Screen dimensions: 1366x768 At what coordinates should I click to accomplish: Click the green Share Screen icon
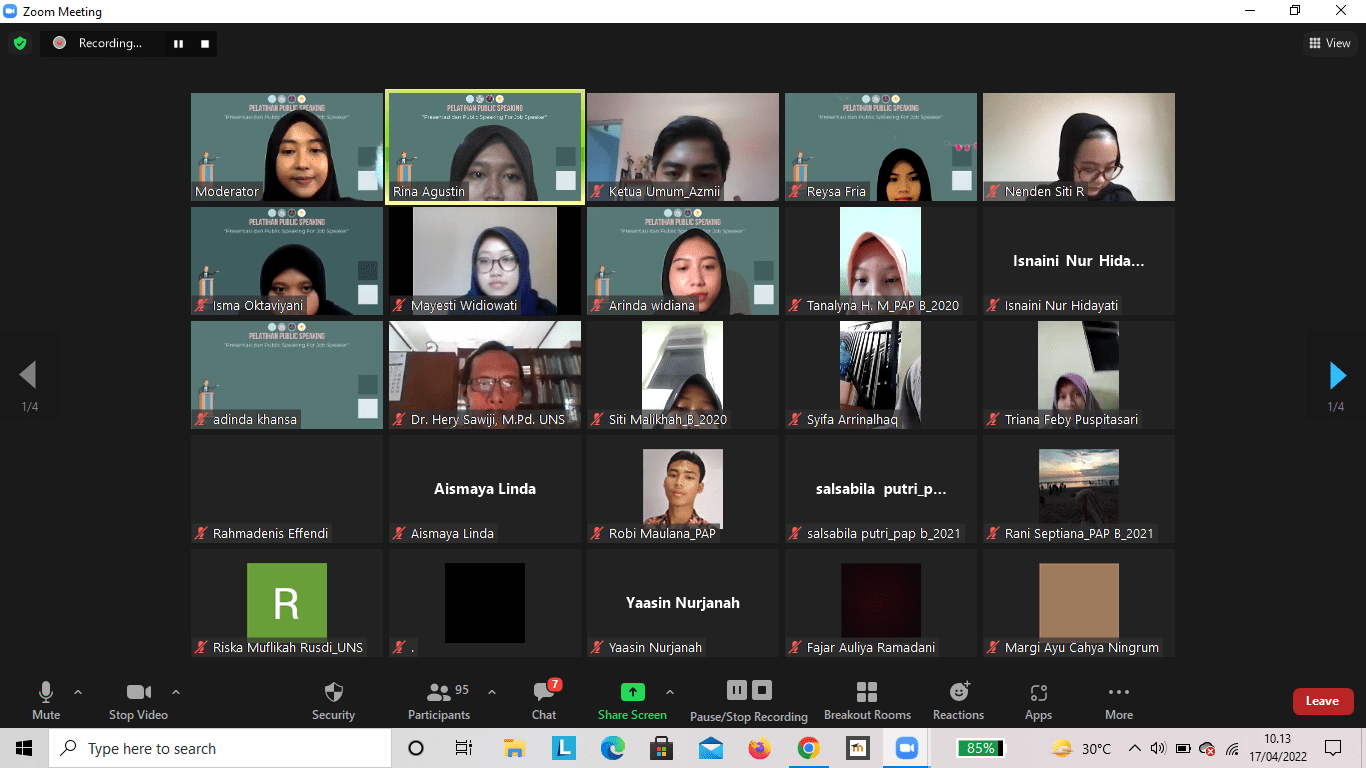tap(632, 692)
